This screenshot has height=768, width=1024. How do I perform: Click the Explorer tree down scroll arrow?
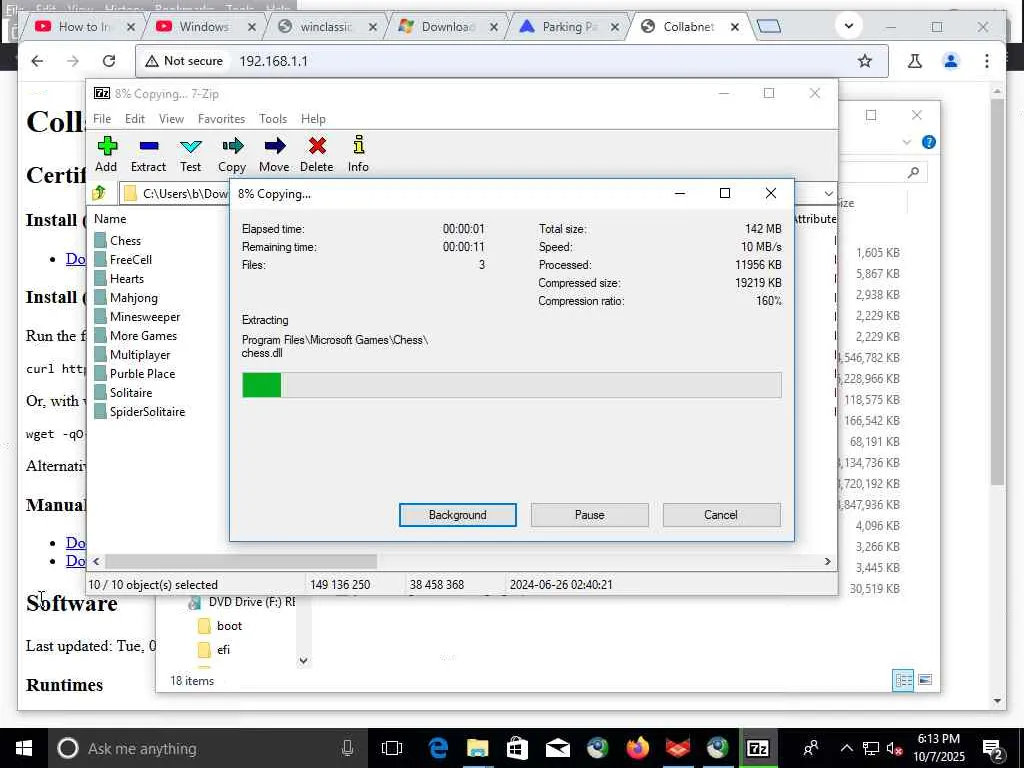point(303,661)
